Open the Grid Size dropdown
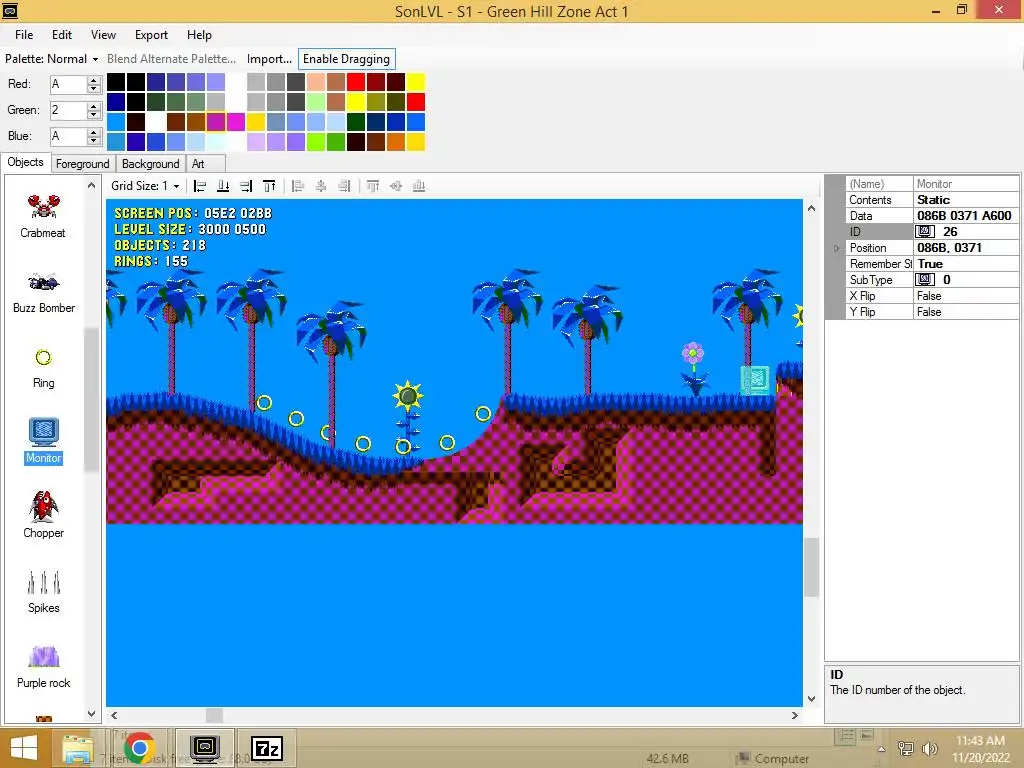 pyautogui.click(x=145, y=186)
